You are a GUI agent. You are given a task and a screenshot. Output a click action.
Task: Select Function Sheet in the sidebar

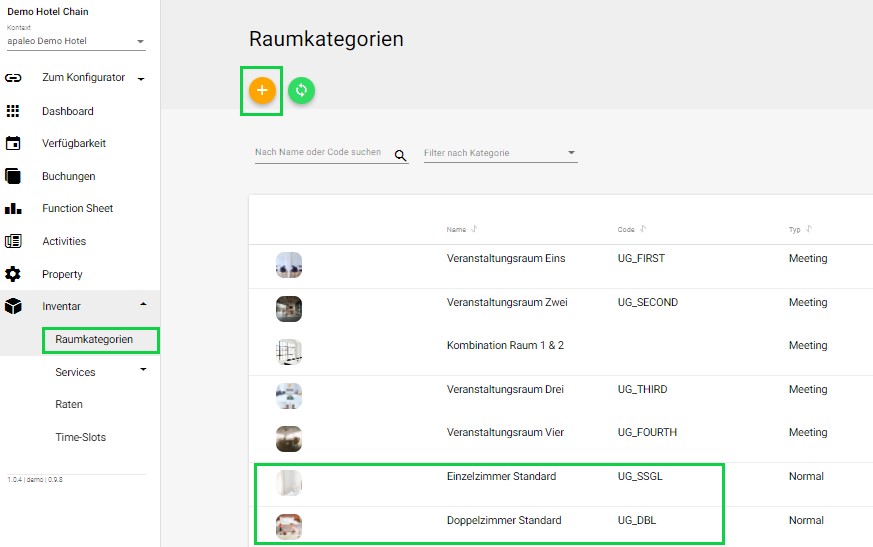[77, 208]
